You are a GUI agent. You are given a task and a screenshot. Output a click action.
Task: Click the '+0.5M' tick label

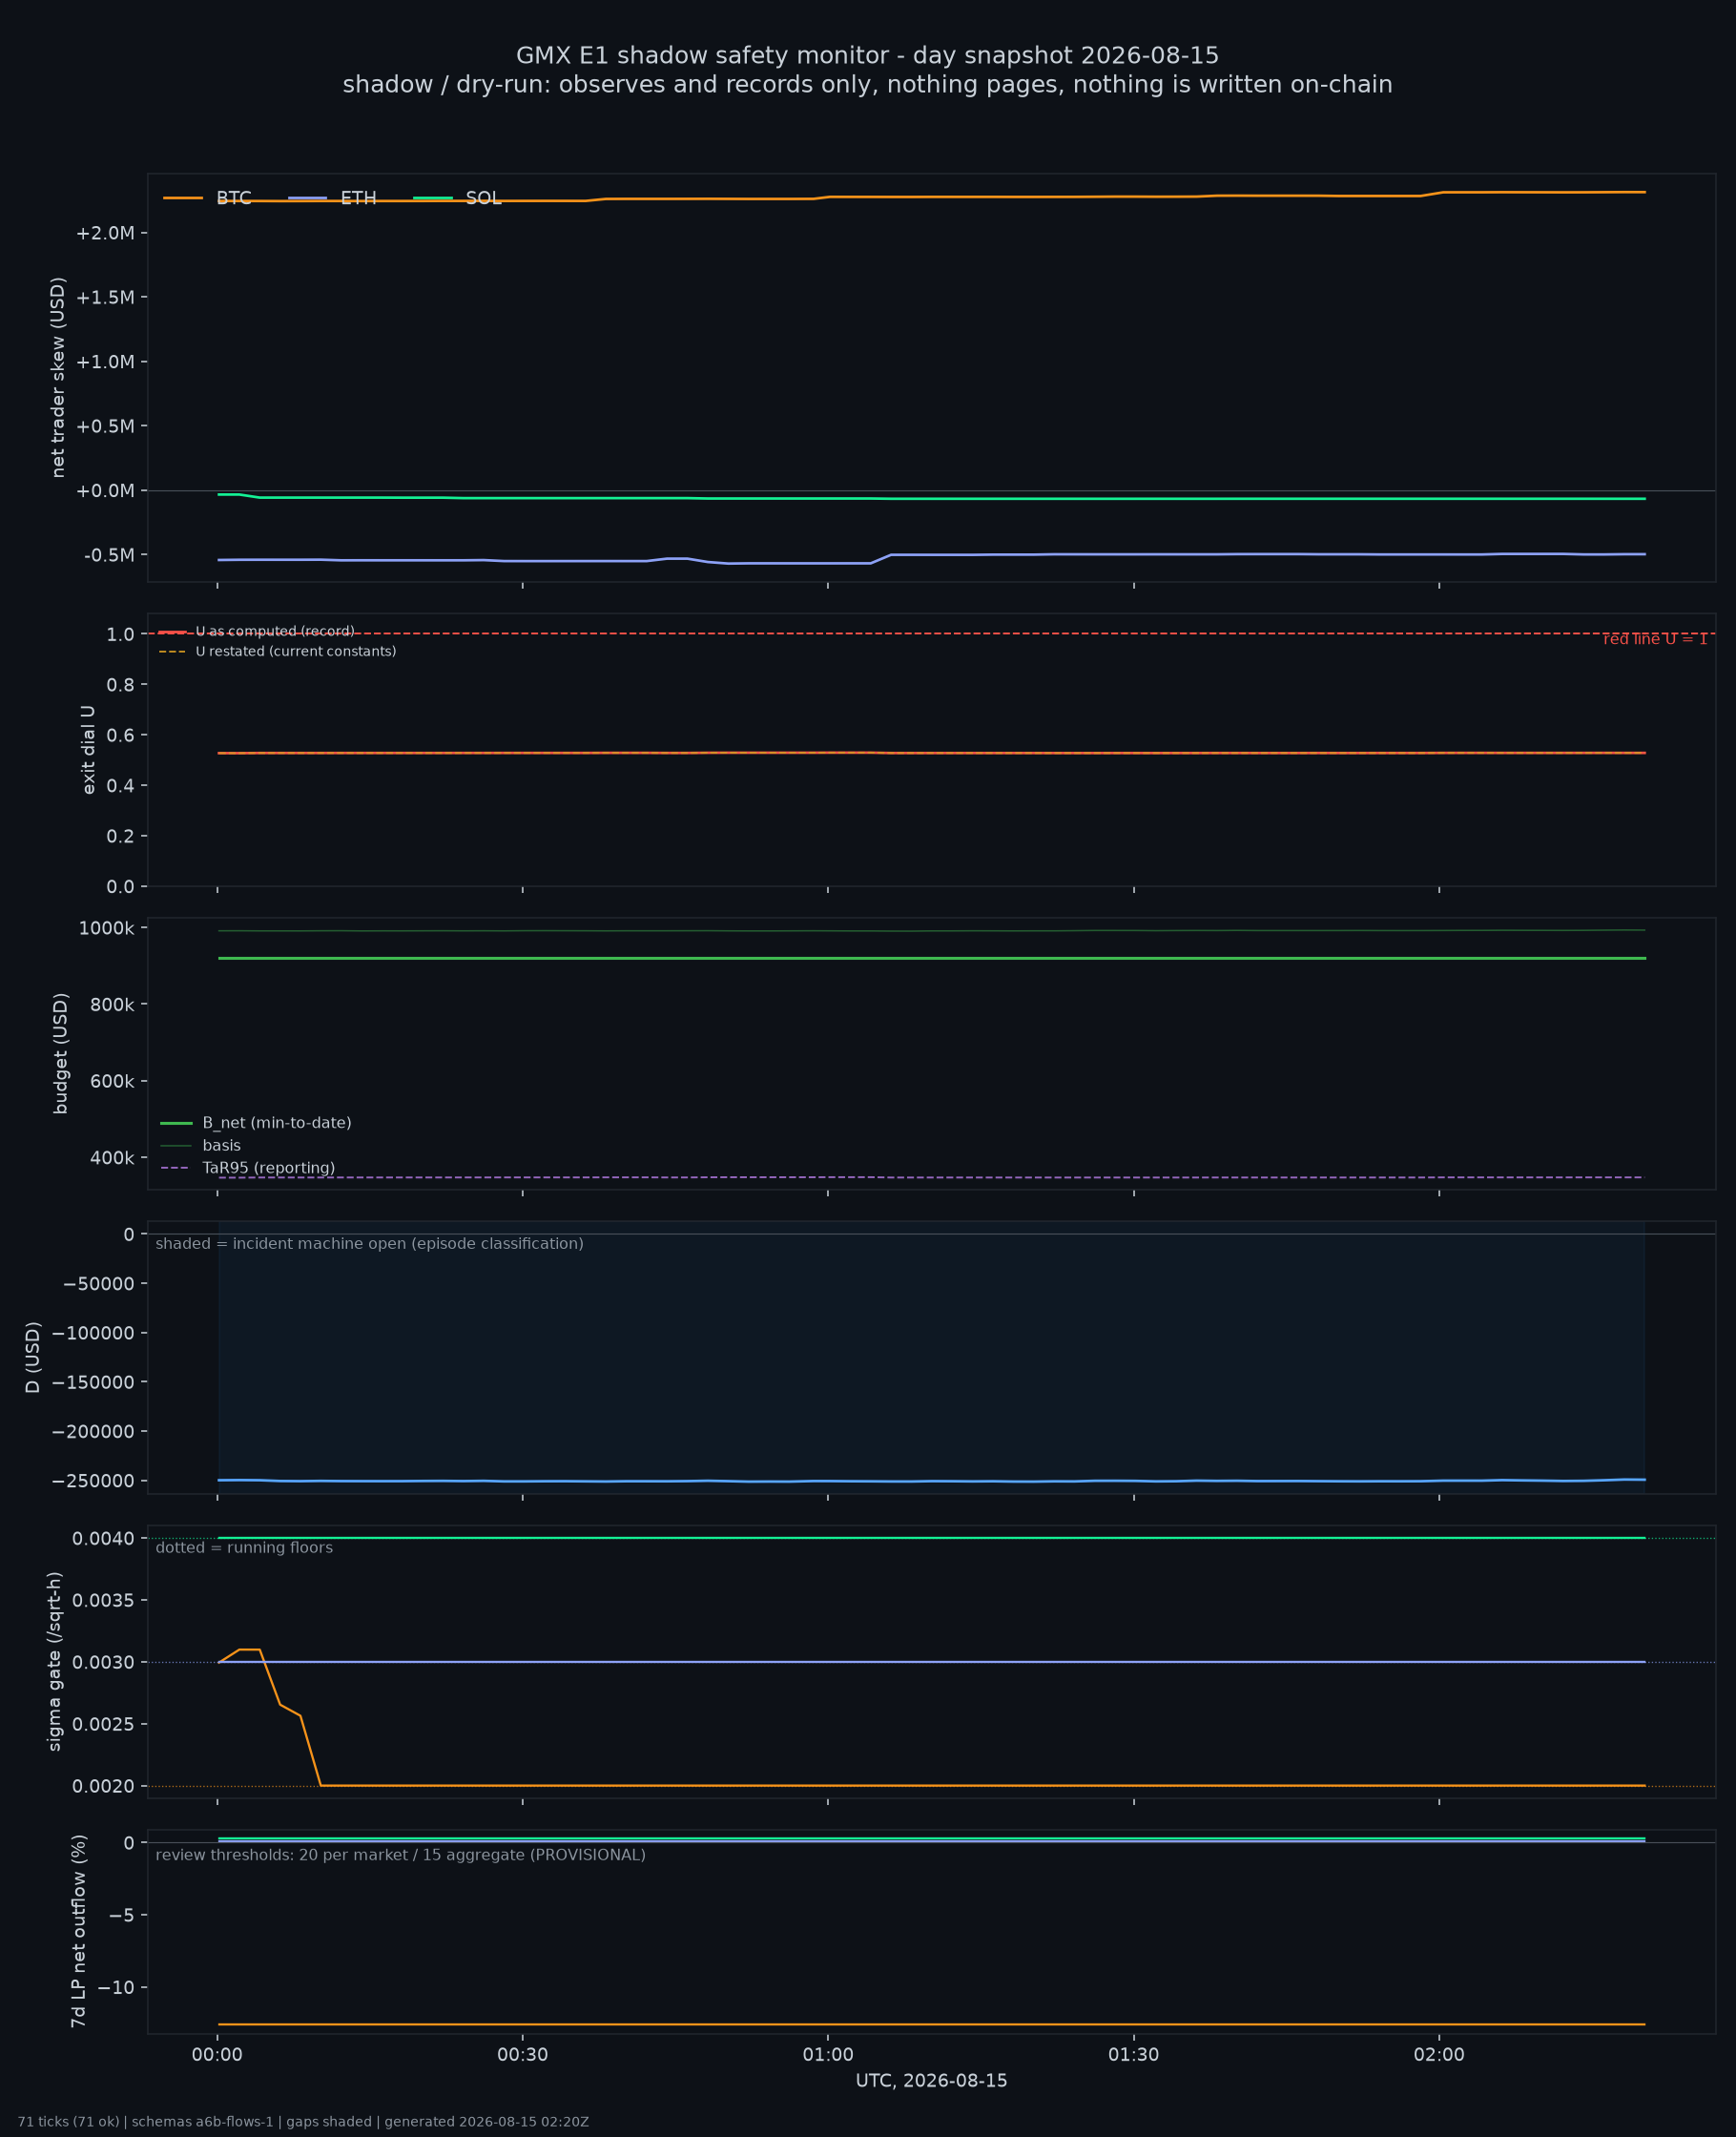click(105, 426)
